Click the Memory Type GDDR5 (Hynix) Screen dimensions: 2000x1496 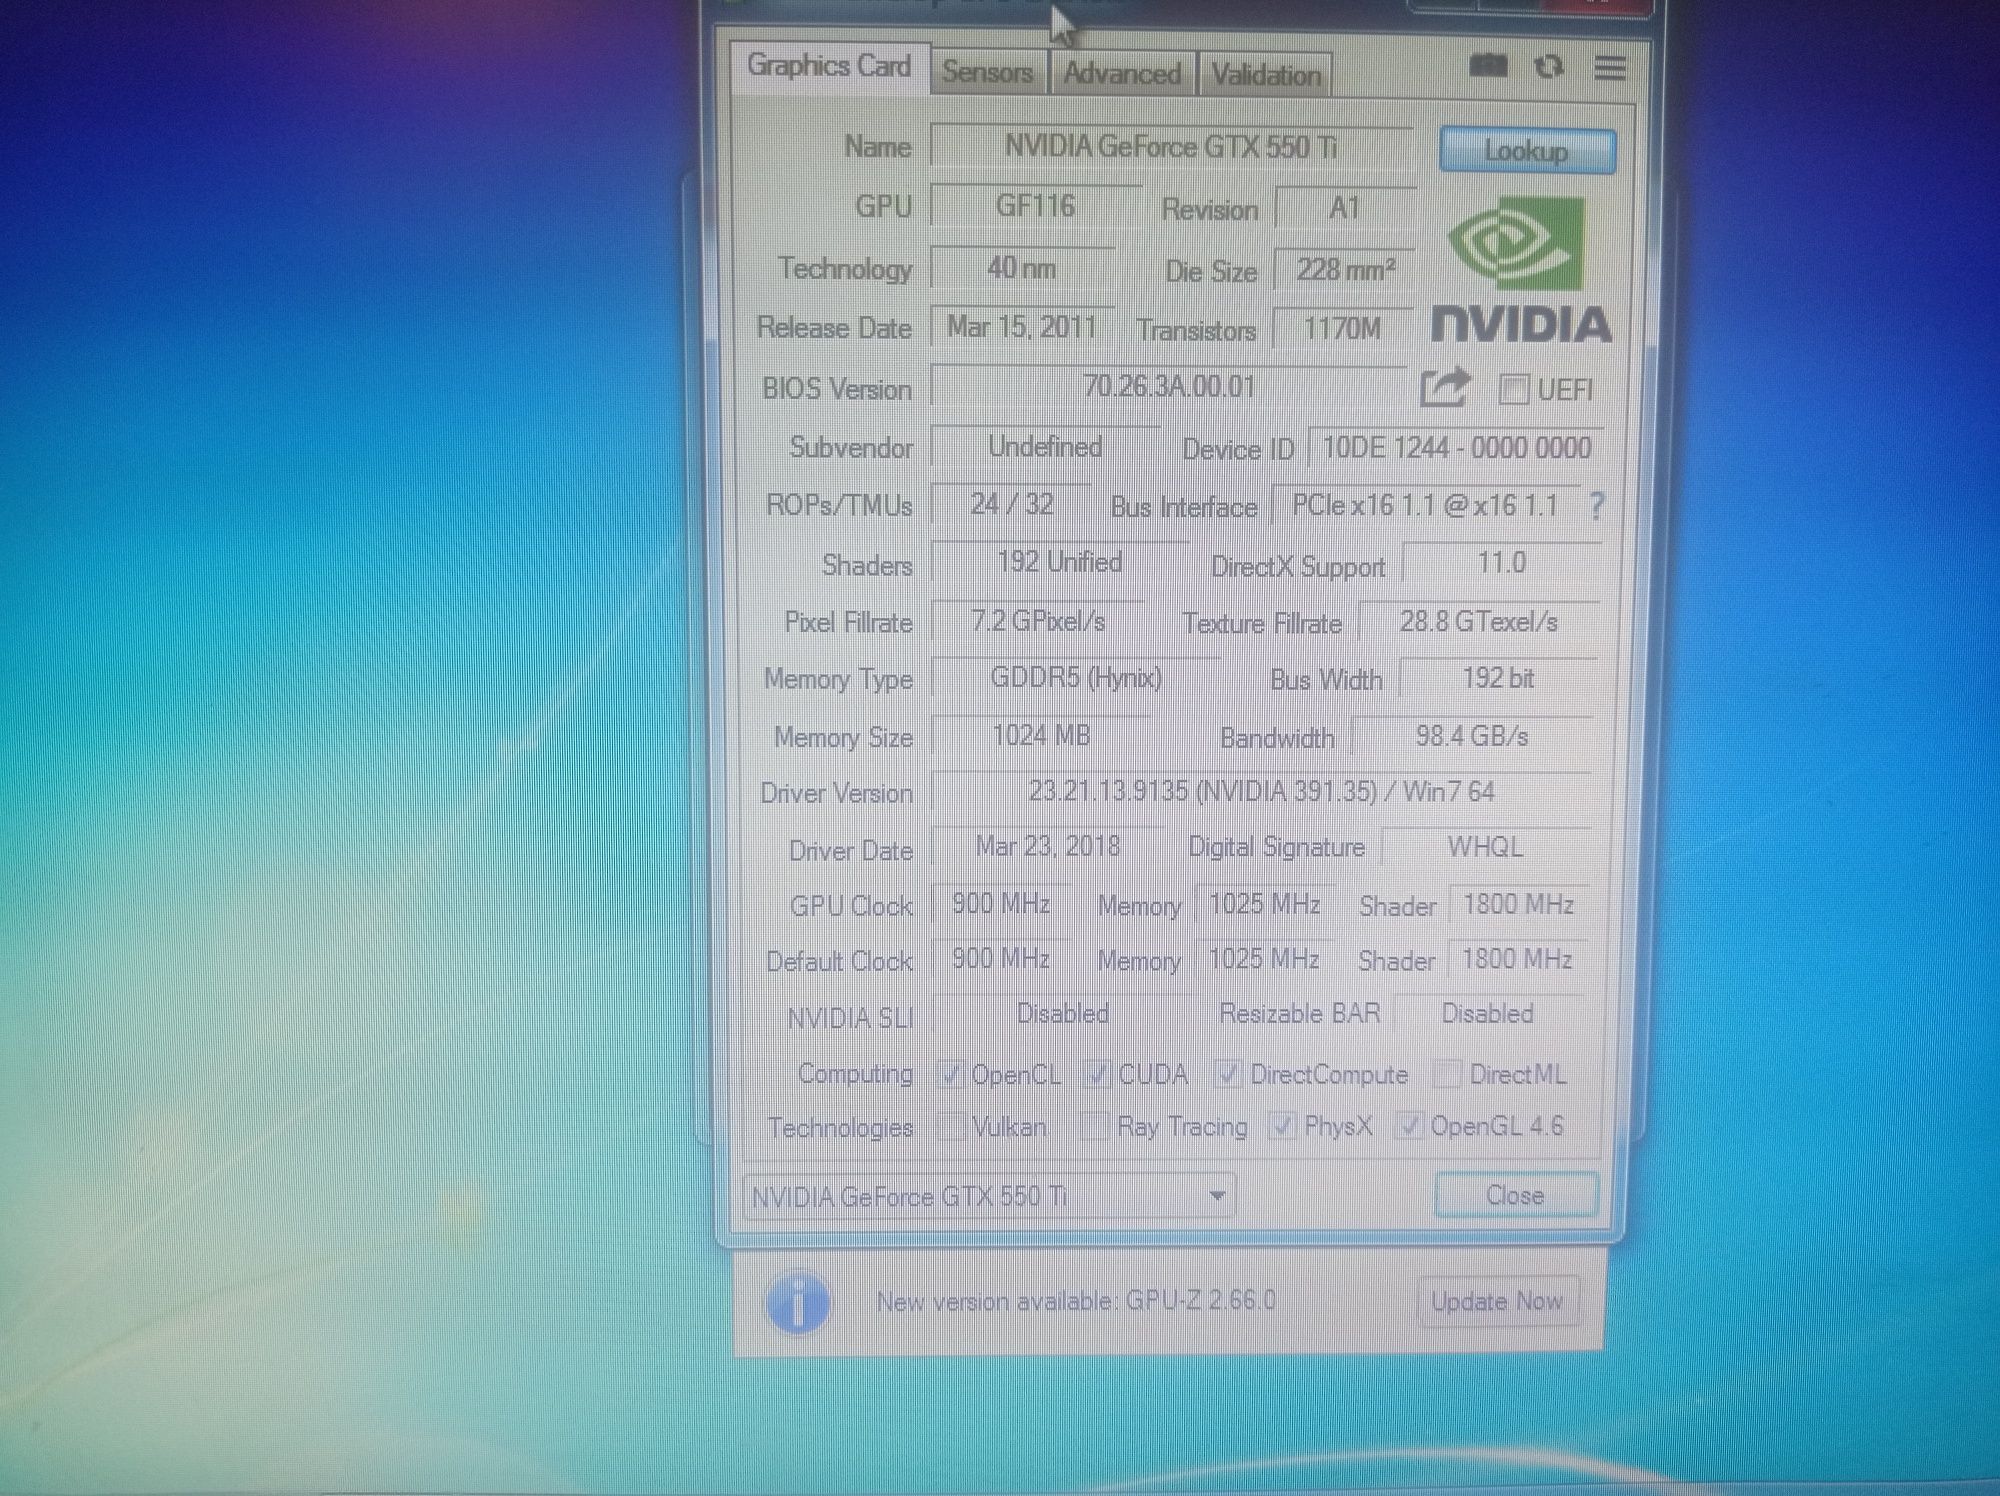(1076, 678)
